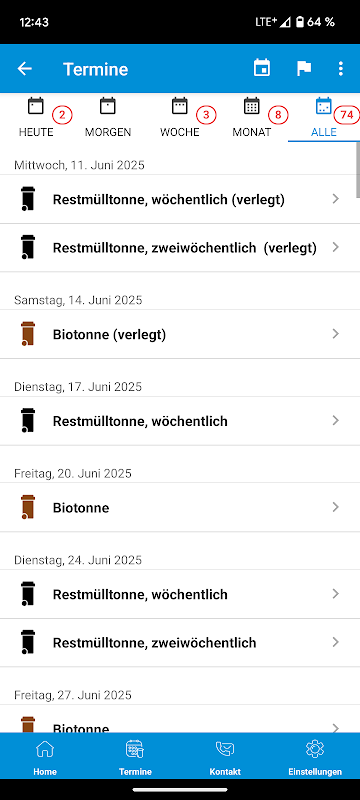
Task: Select the MONAT tab
Action: (x=251, y=118)
